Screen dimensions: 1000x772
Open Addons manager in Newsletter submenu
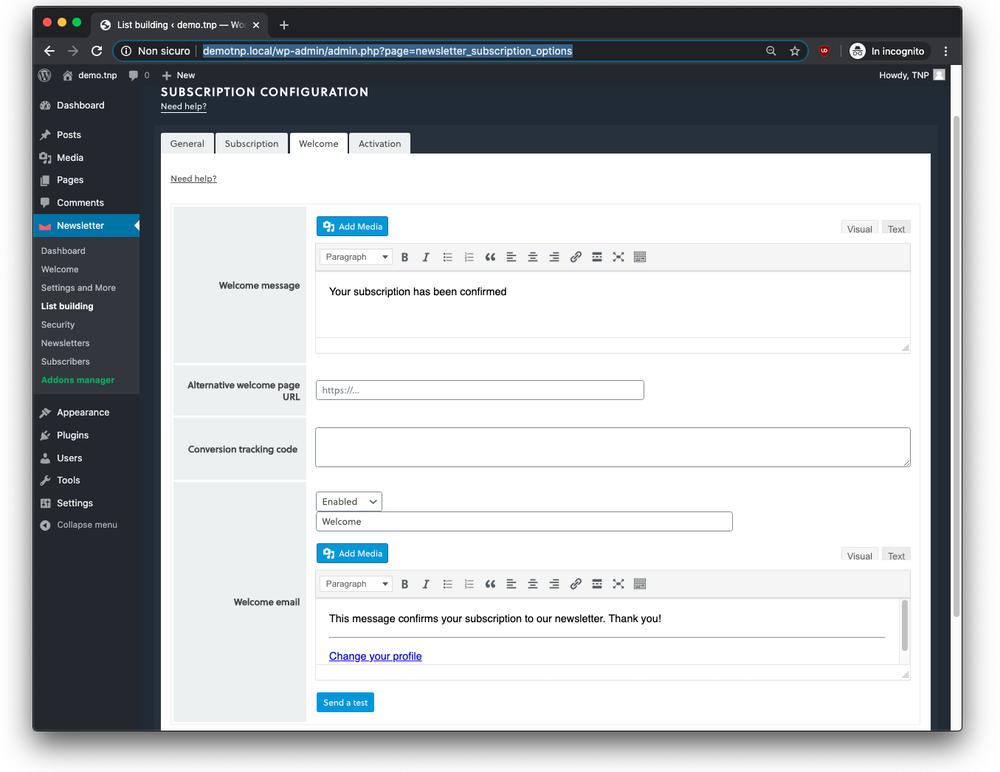[x=78, y=380]
